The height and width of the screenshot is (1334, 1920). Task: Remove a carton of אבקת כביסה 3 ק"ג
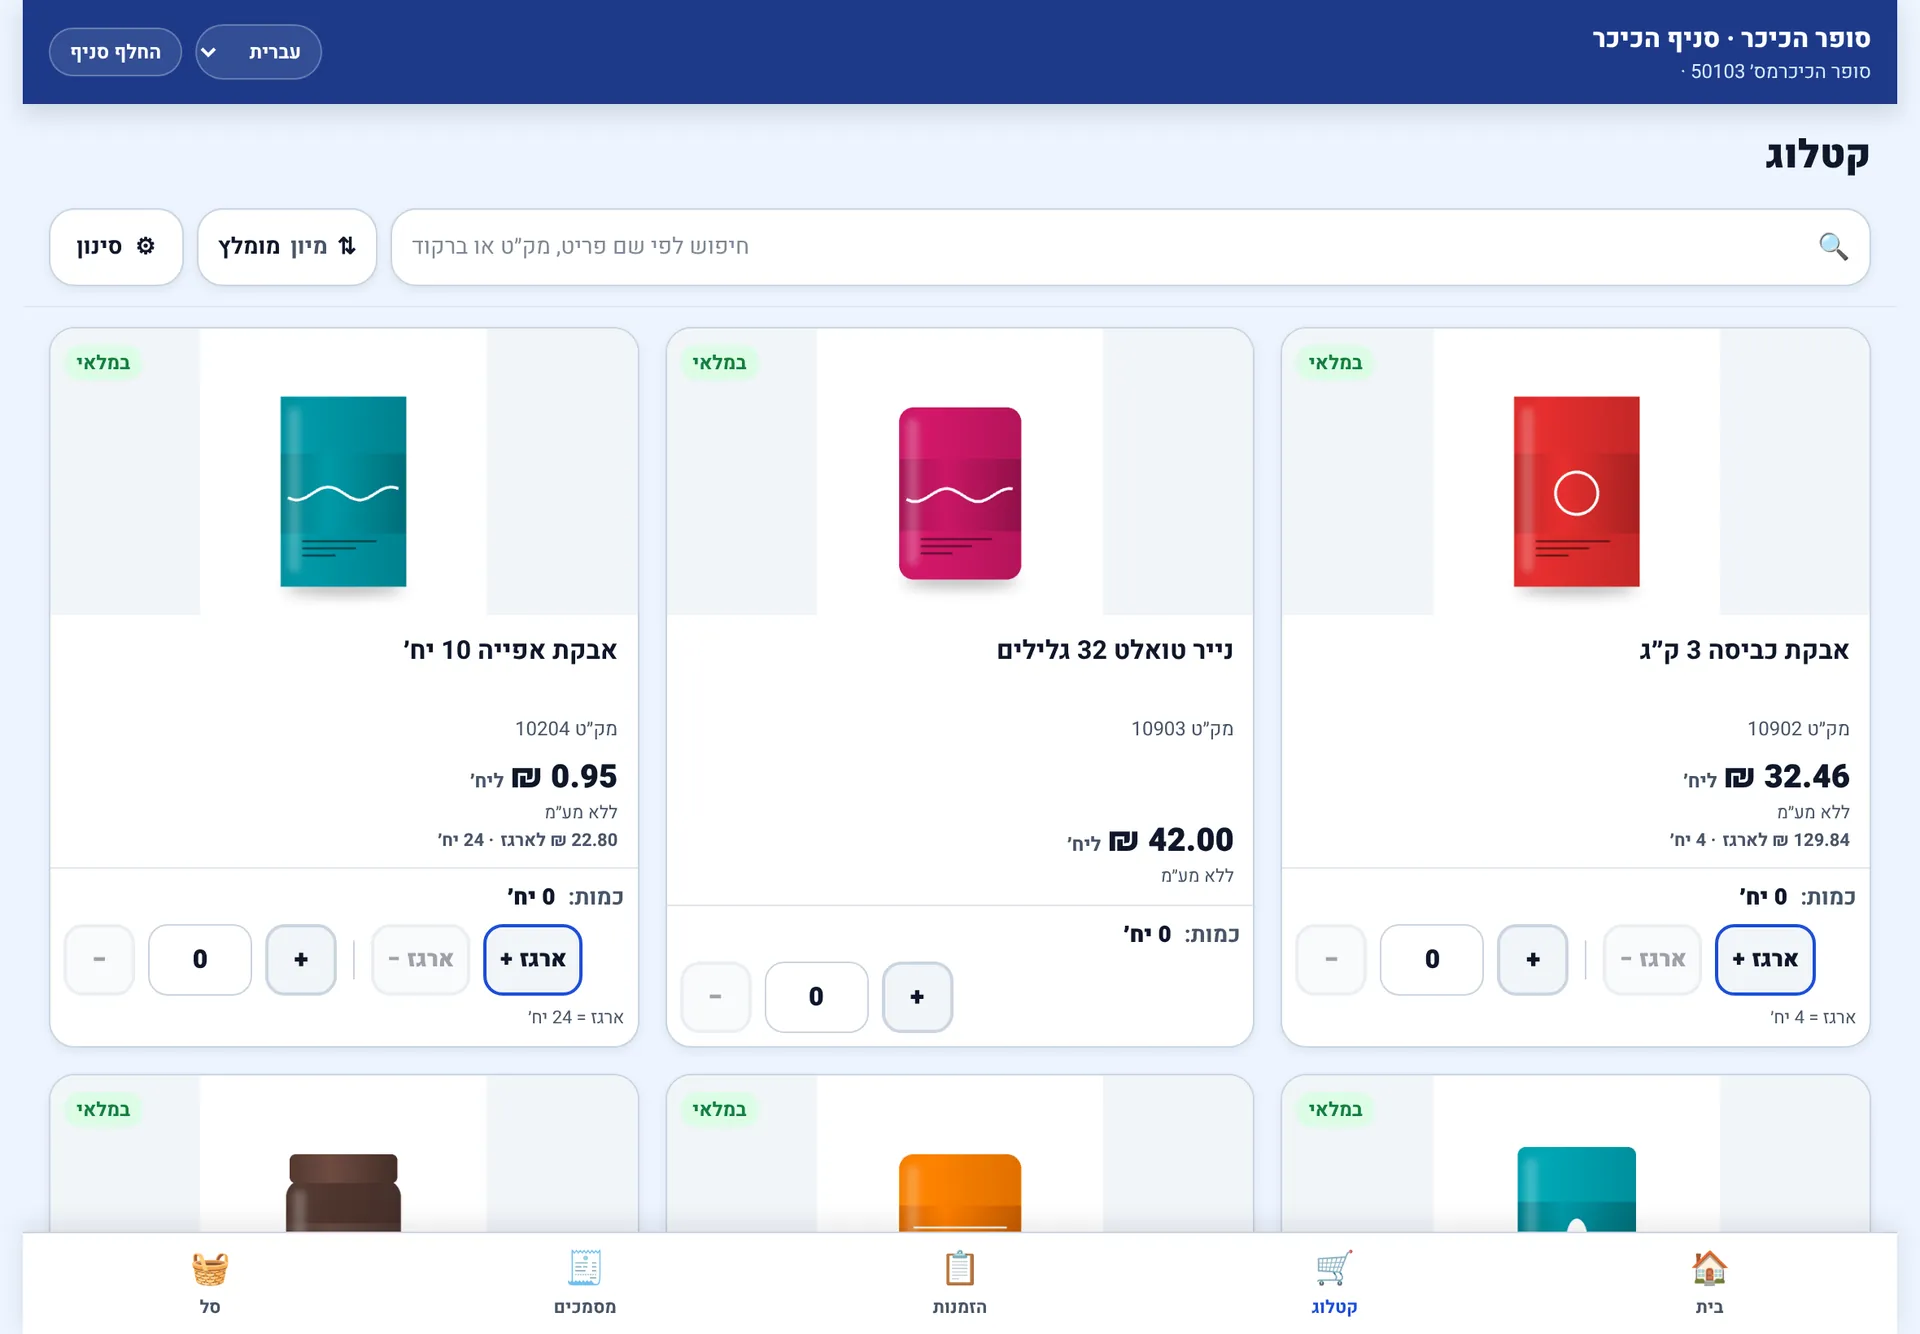[x=1652, y=960]
